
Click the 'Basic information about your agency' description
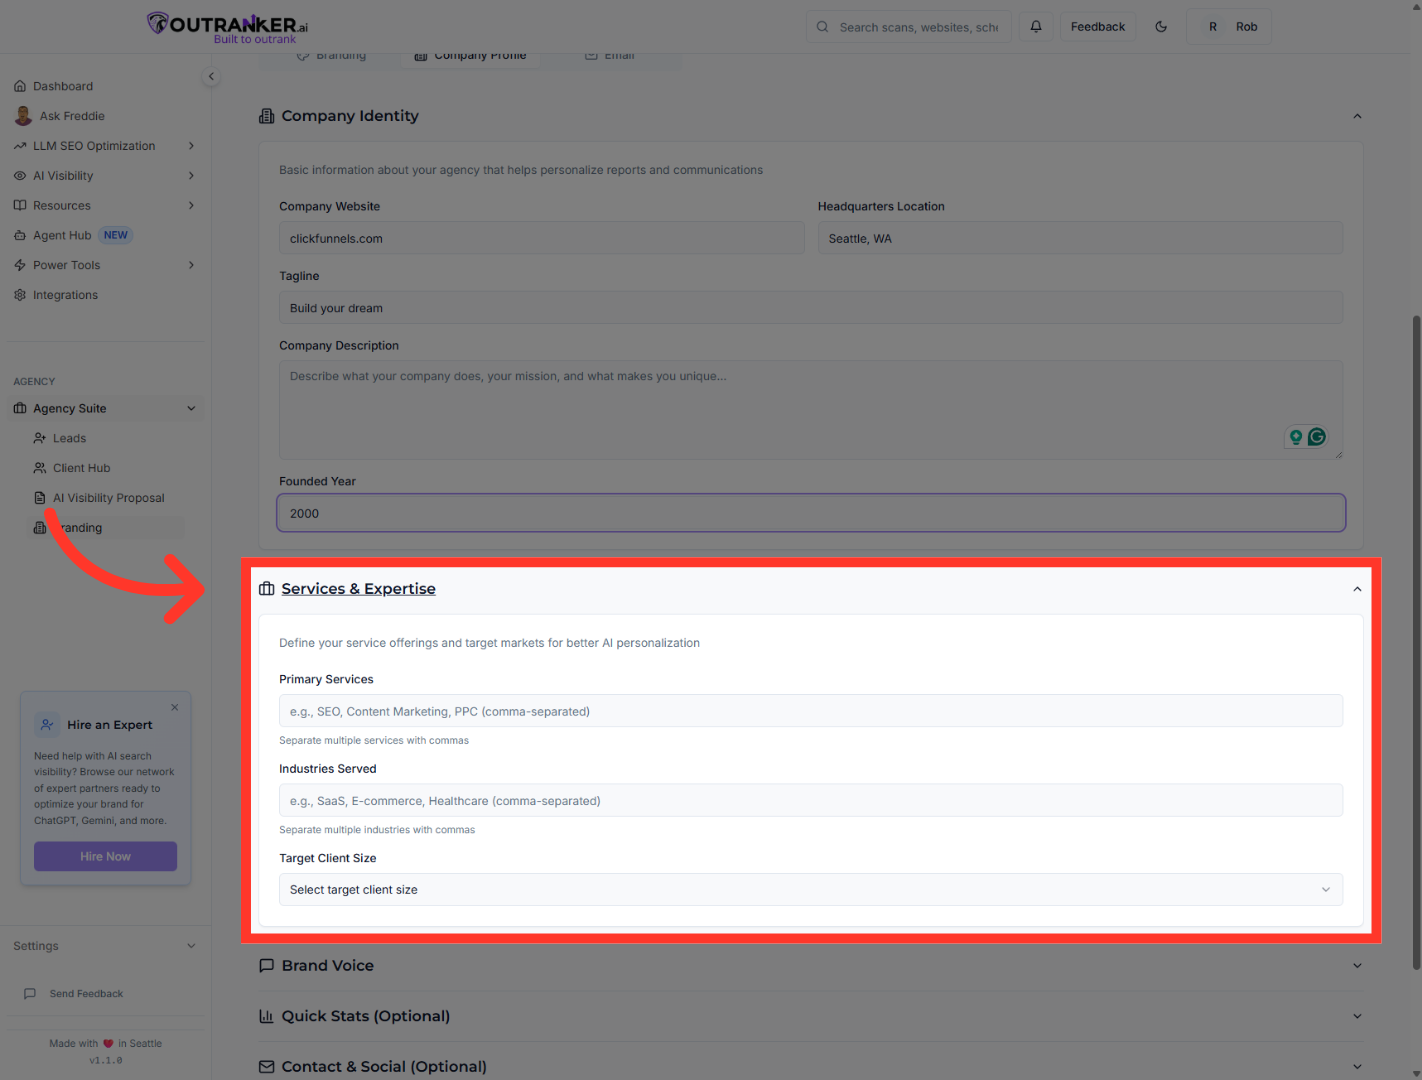tap(521, 170)
